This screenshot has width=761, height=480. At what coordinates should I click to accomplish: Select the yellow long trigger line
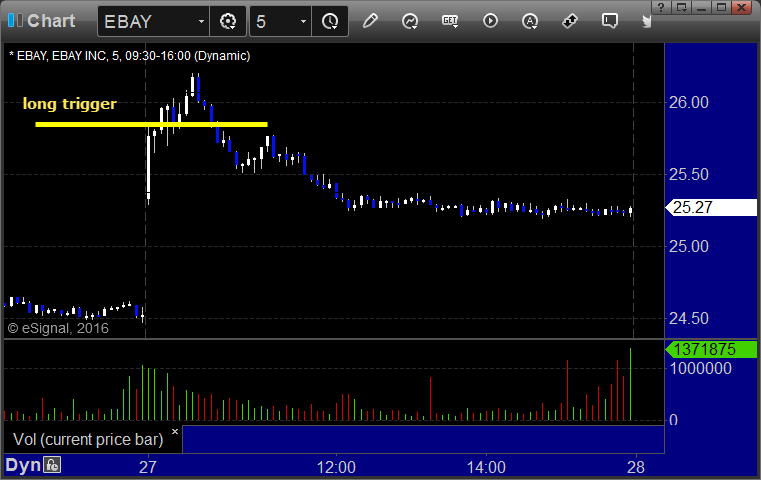coord(151,124)
